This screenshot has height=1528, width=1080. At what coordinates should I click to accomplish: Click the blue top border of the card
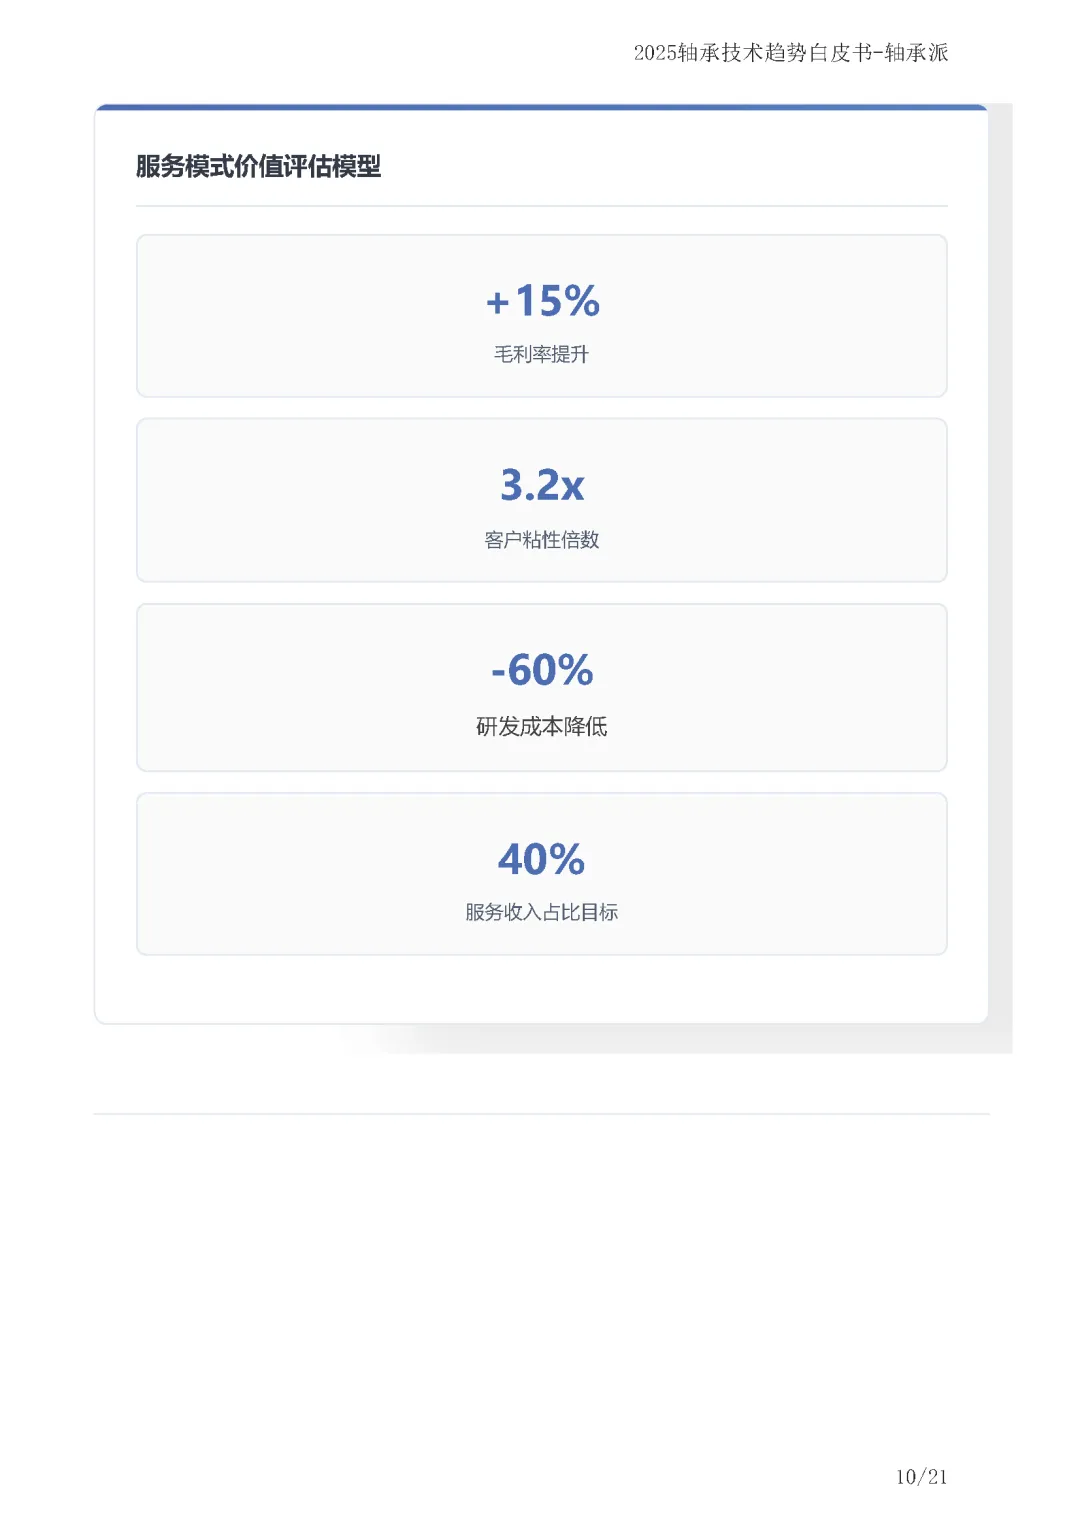pyautogui.click(x=541, y=107)
